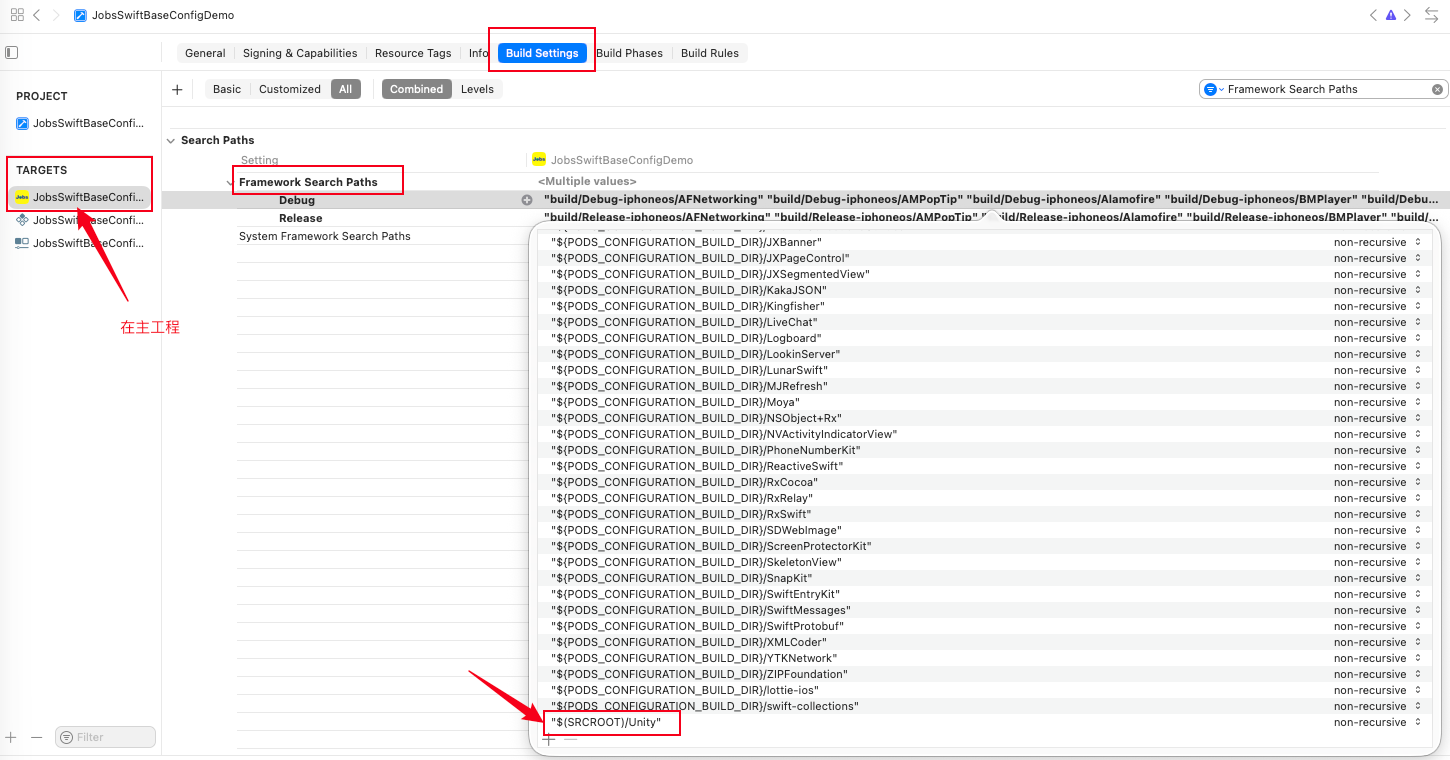Add a search path with the popover plus button

(548, 740)
